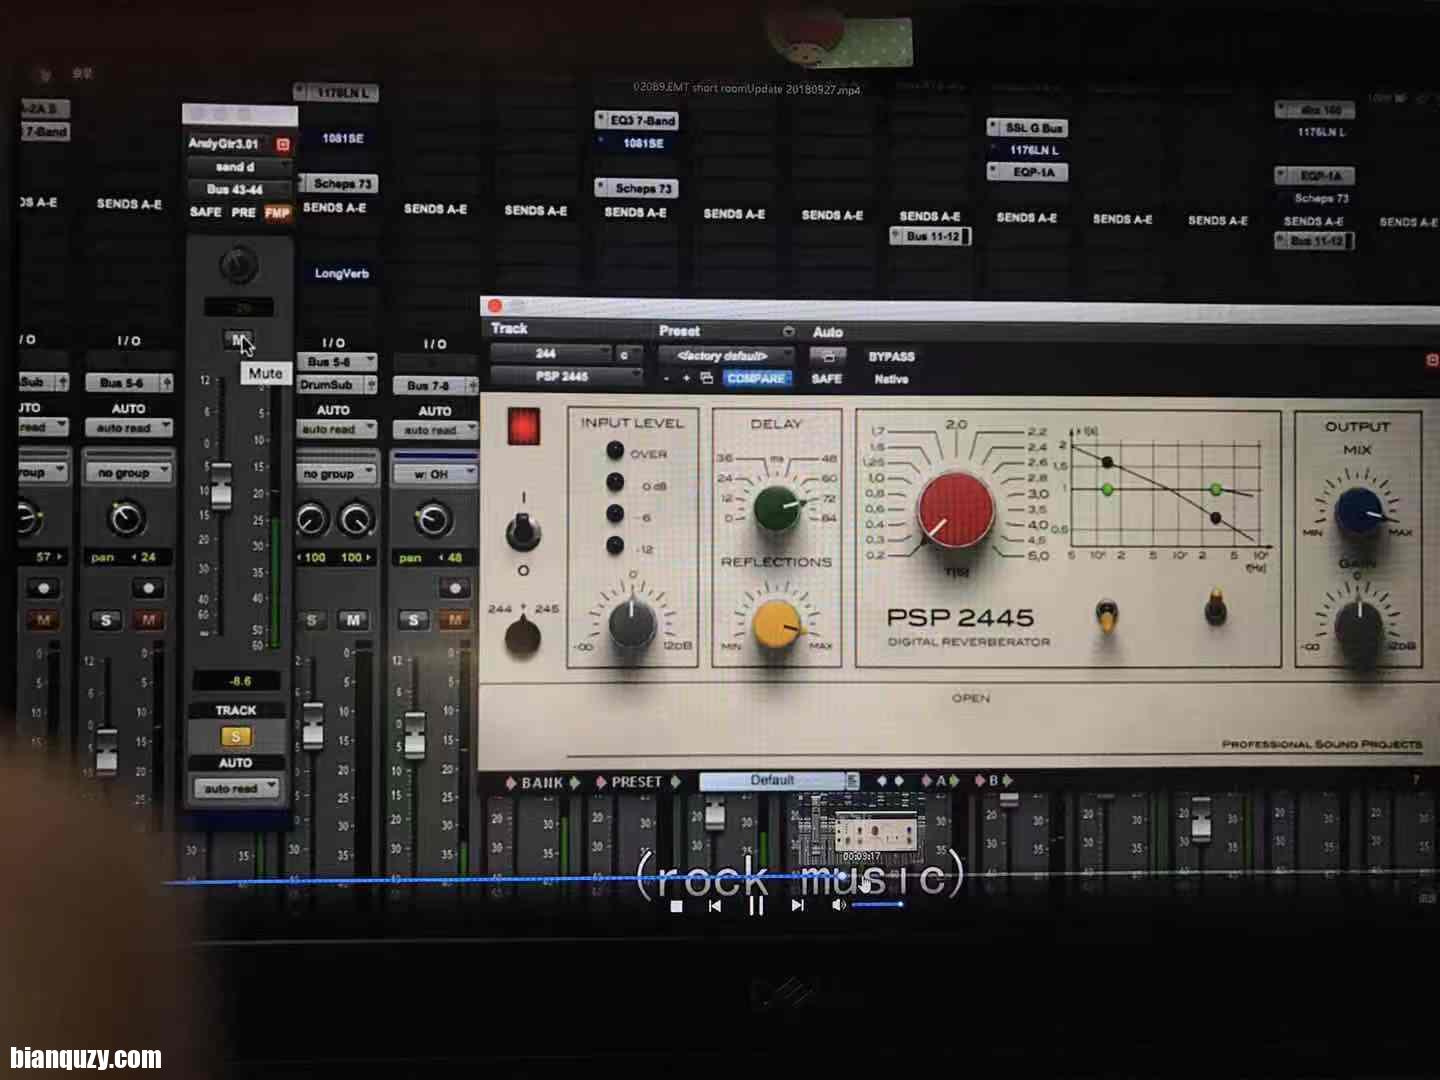Screen dimensions: 1440x1080
Task: Click the blue Mix knob
Action: [x=1360, y=511]
